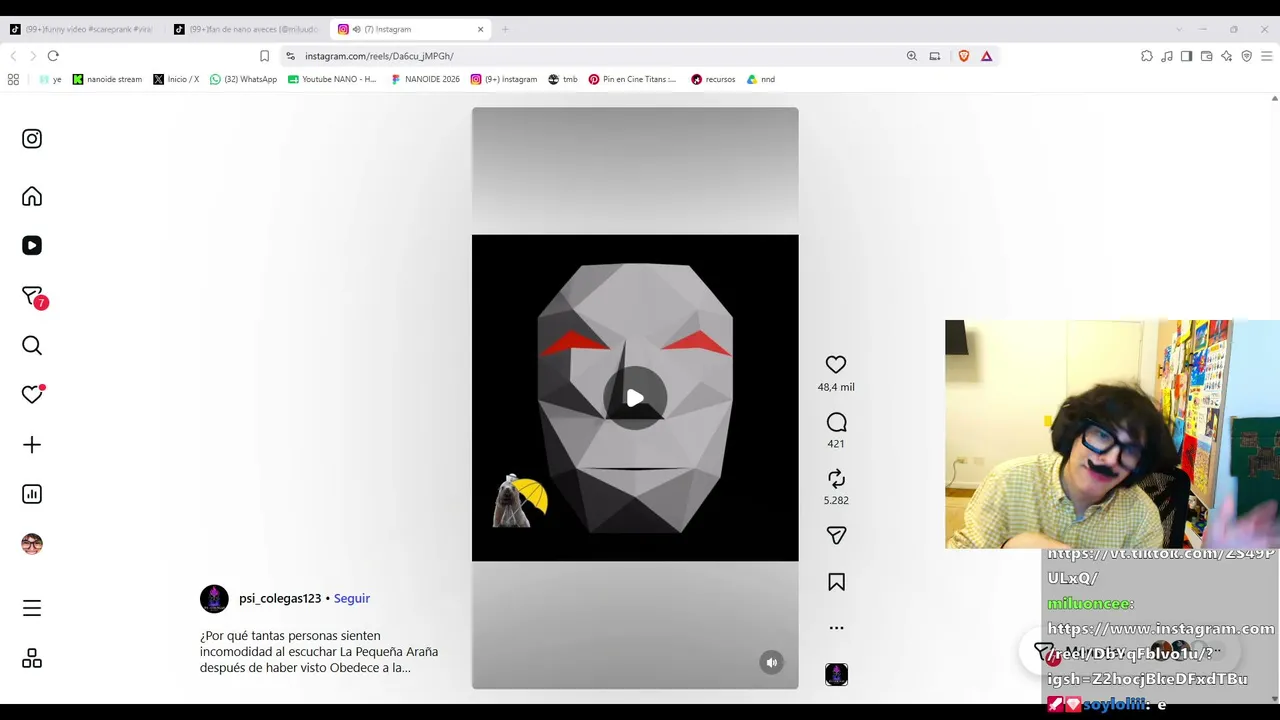Open the VPN shield icon in toolbar
1280x720 pixels.
pos(1246,56)
